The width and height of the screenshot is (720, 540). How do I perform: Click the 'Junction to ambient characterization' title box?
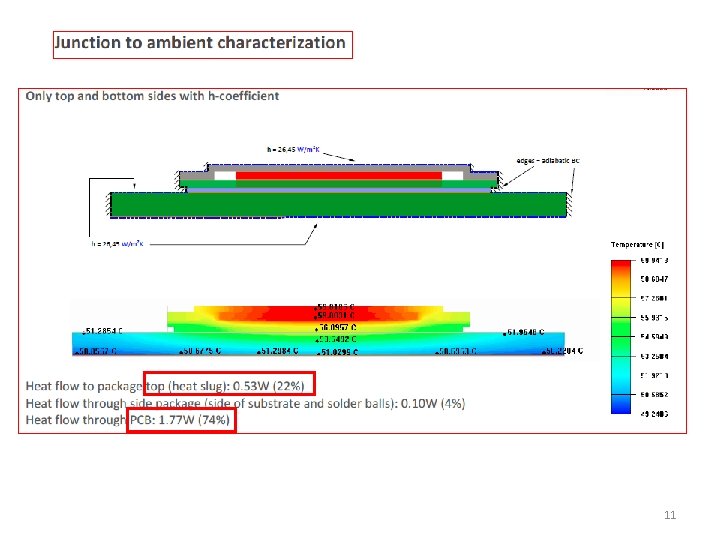(x=202, y=45)
